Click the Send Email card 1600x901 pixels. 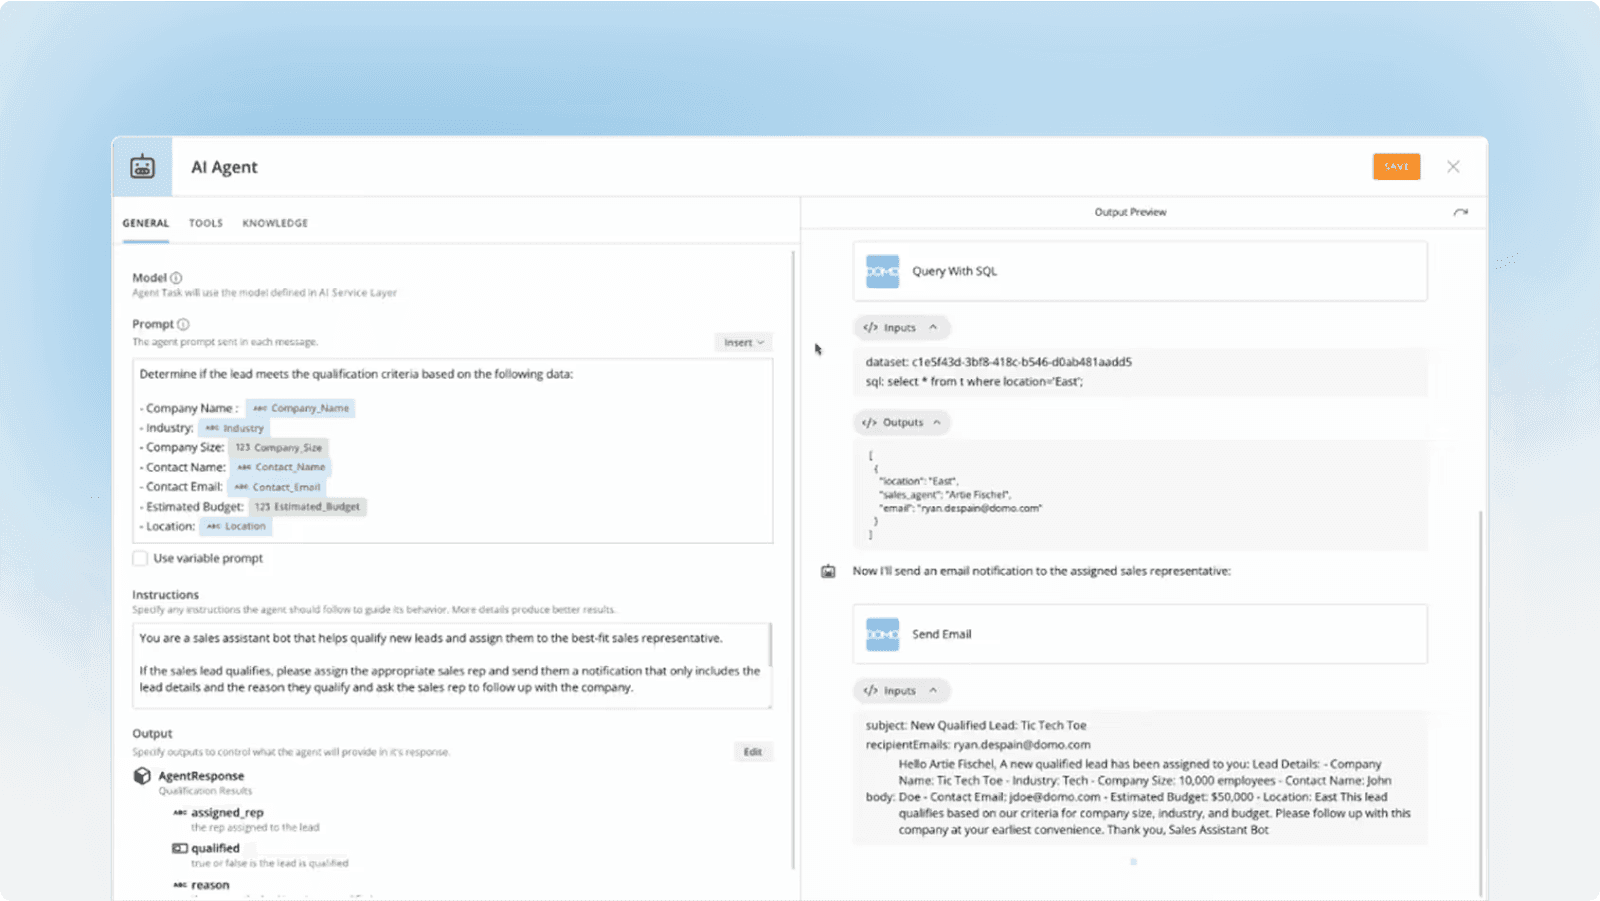(x=1140, y=634)
